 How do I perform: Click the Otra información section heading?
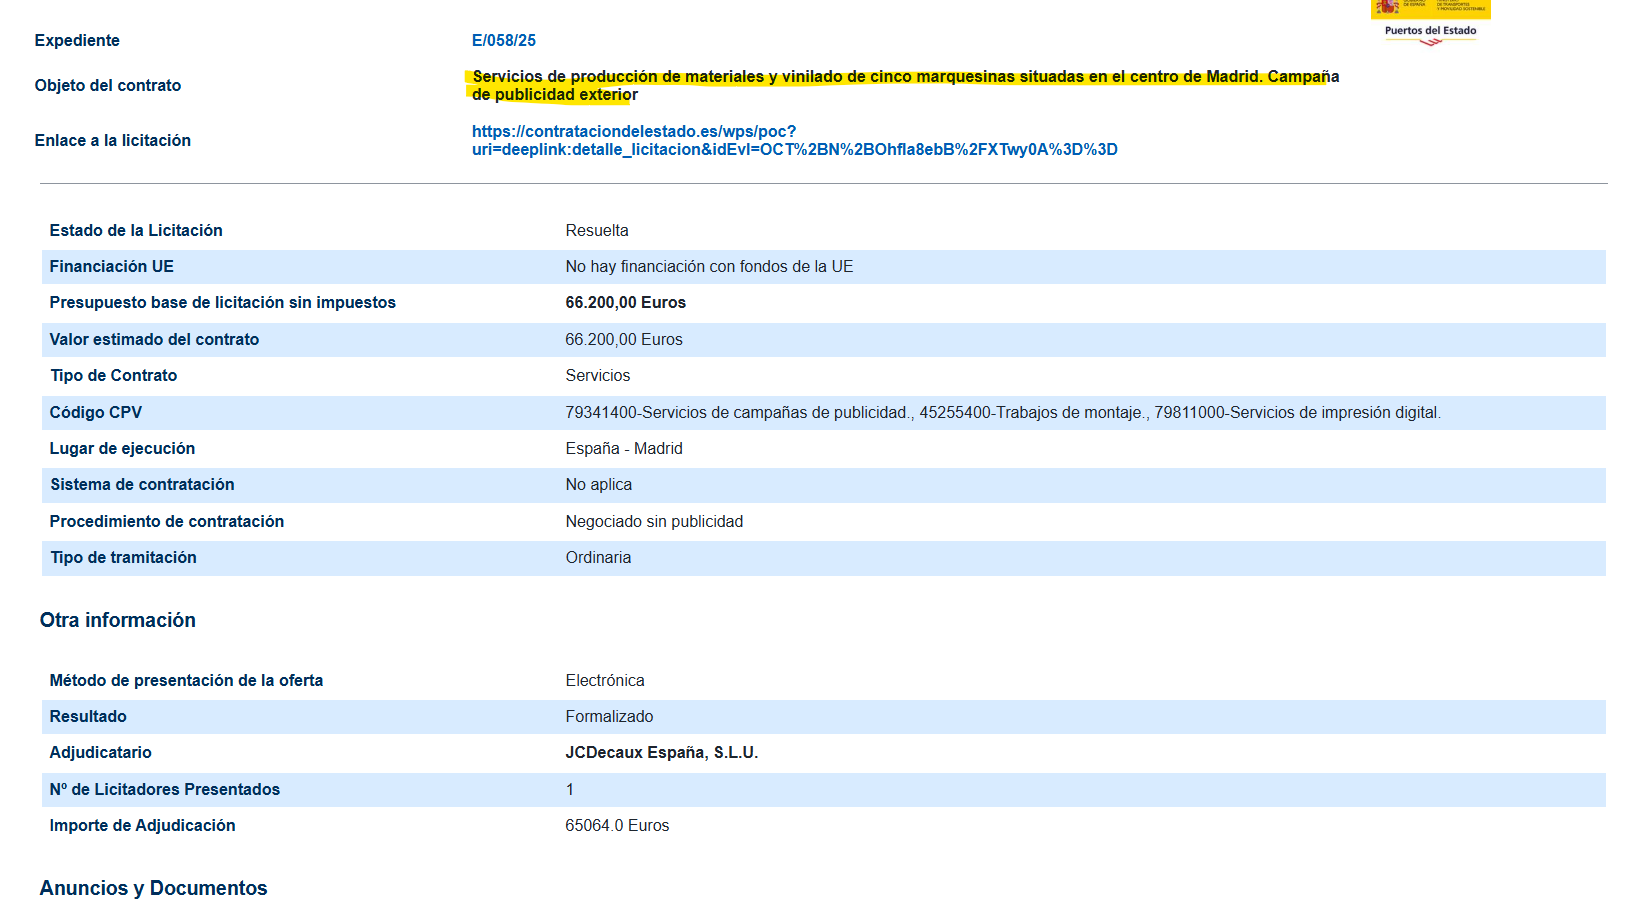click(118, 621)
